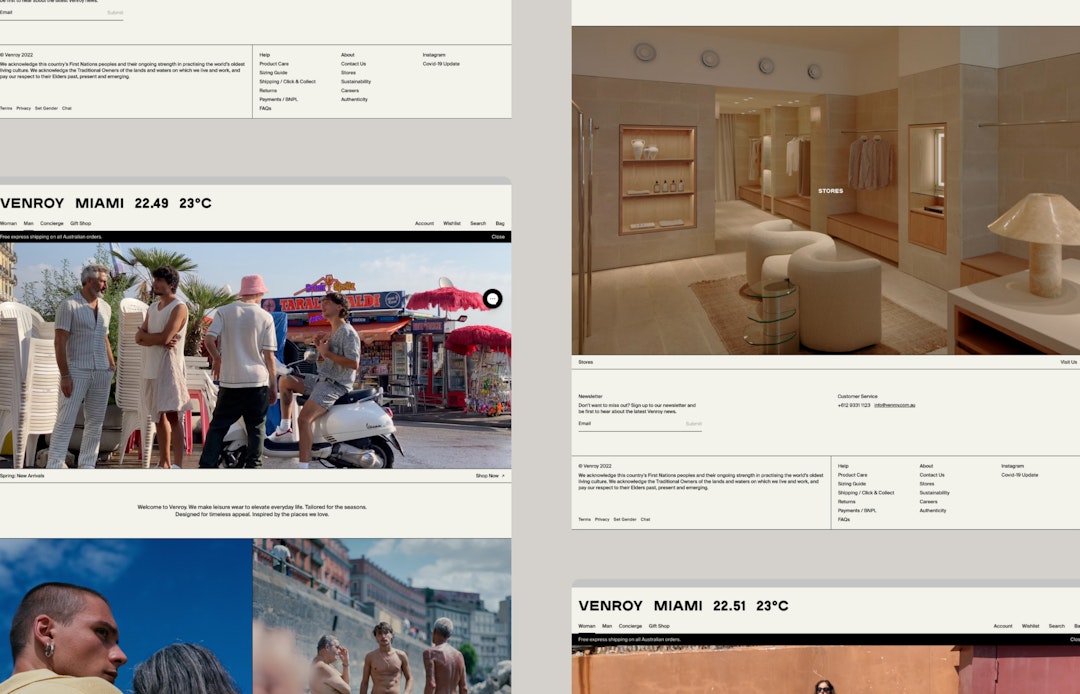Go to Gift Shop on the 22.51 page

click(x=659, y=626)
